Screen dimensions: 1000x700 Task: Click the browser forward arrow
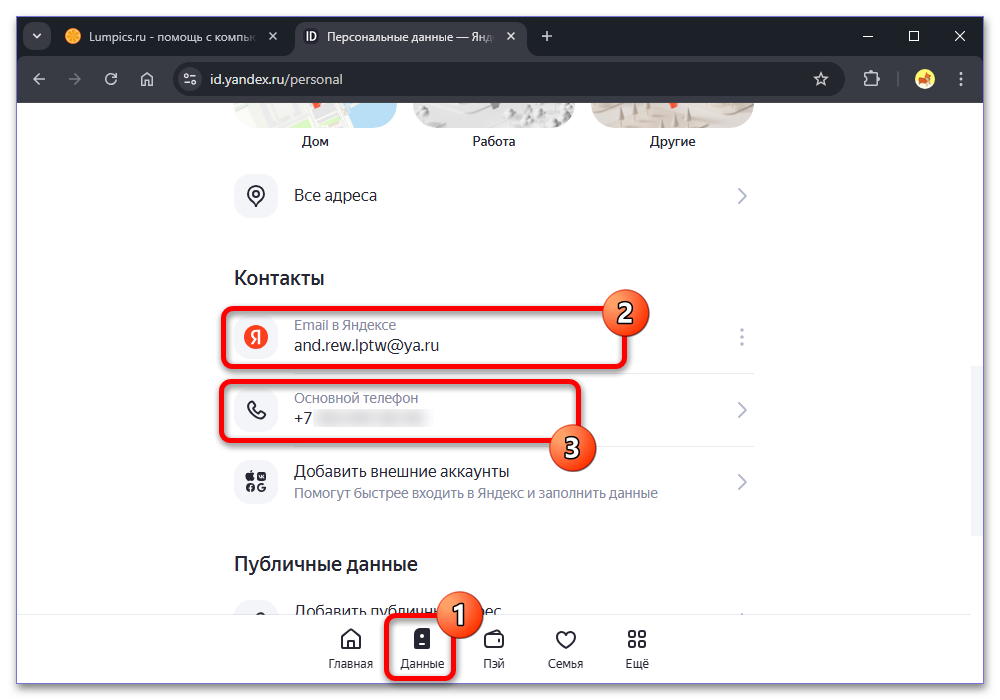click(75, 79)
